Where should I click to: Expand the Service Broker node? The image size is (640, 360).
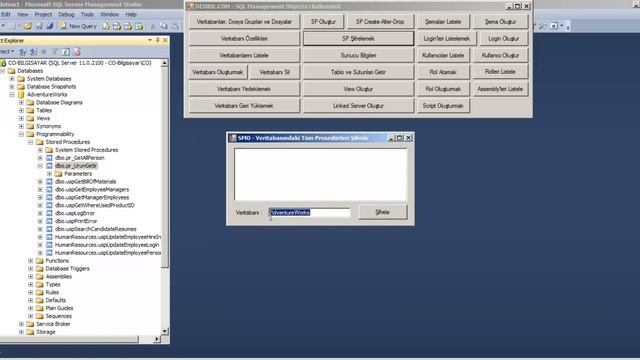pyautogui.click(x=21, y=324)
